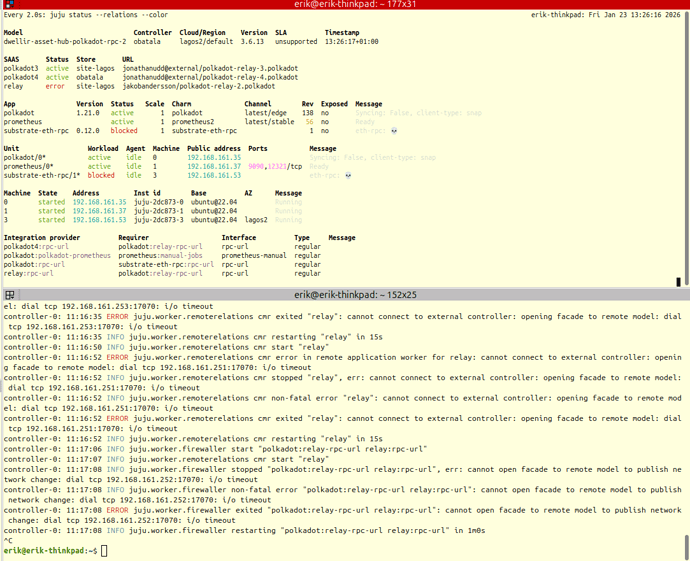Click the lower pane scrollbar thumb
Viewport: 690px width, 561px height.
(687, 547)
